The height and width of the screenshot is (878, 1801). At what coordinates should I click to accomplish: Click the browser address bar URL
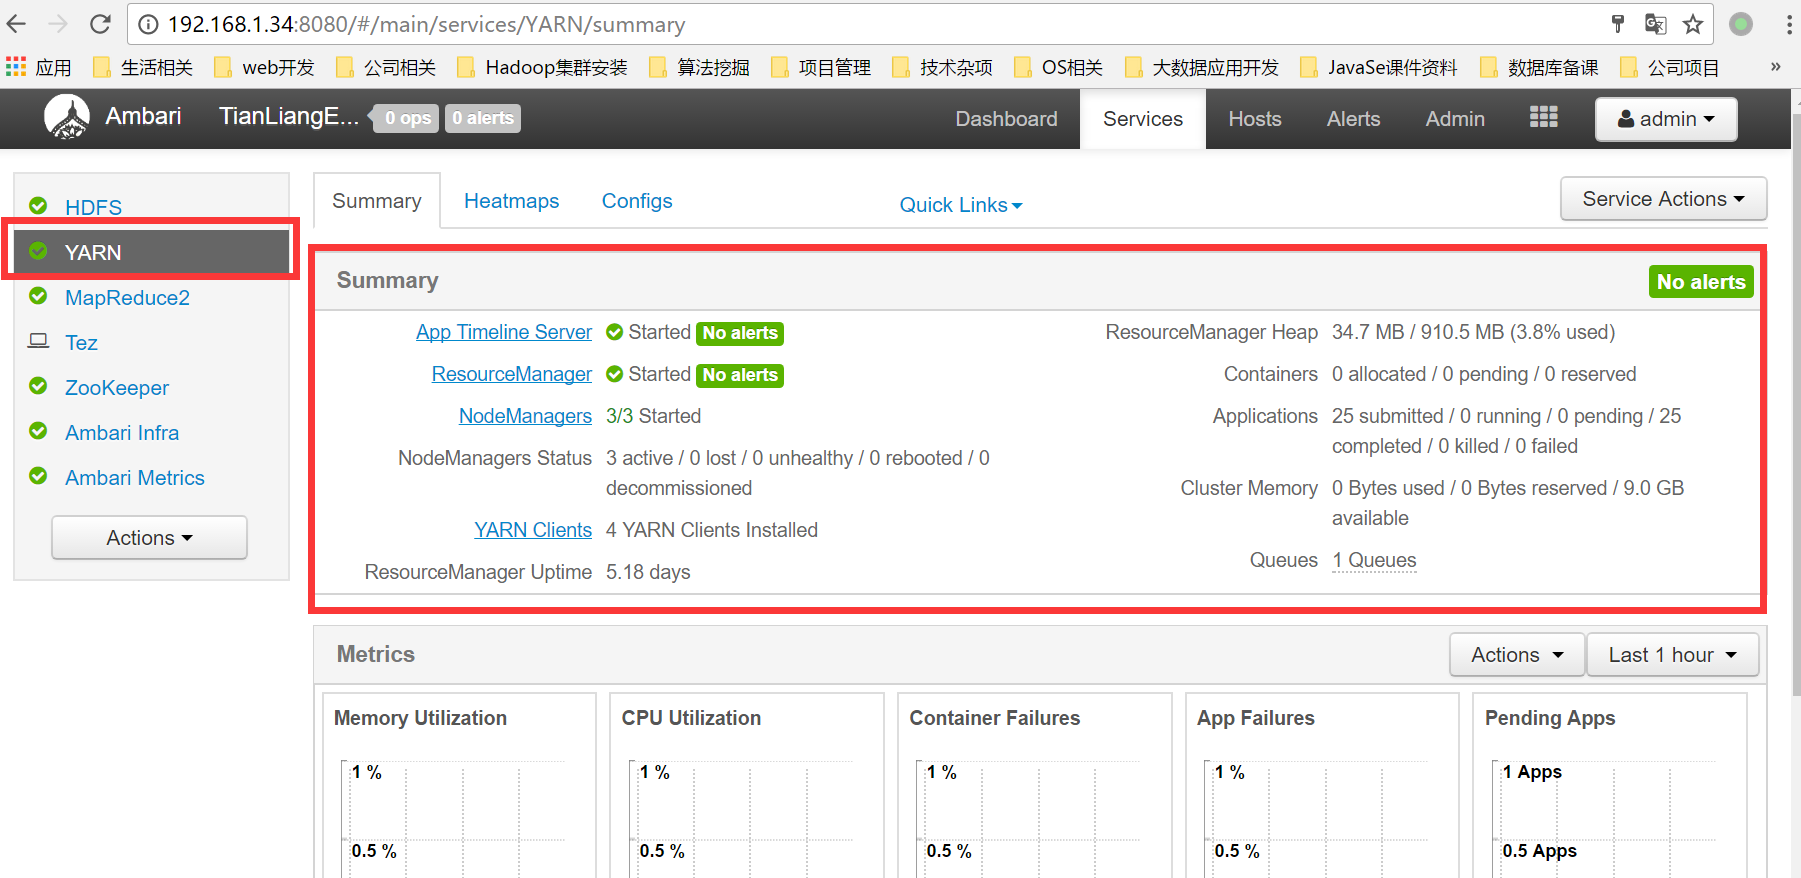[426, 24]
